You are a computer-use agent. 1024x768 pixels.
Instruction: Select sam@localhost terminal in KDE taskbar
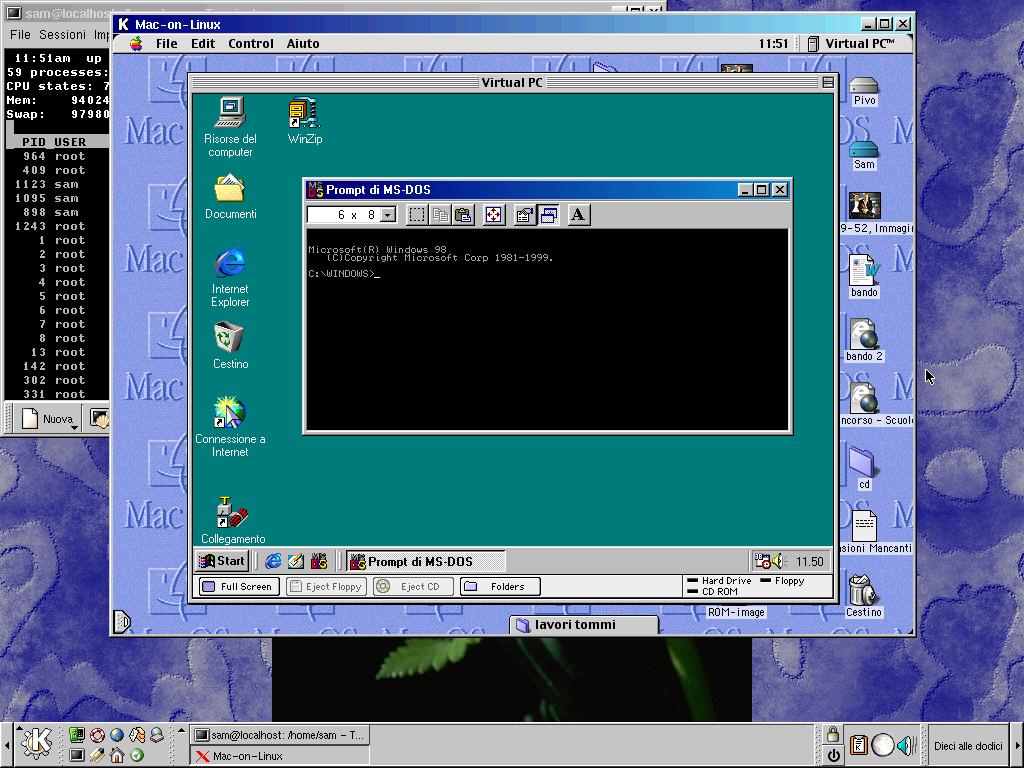coord(280,735)
